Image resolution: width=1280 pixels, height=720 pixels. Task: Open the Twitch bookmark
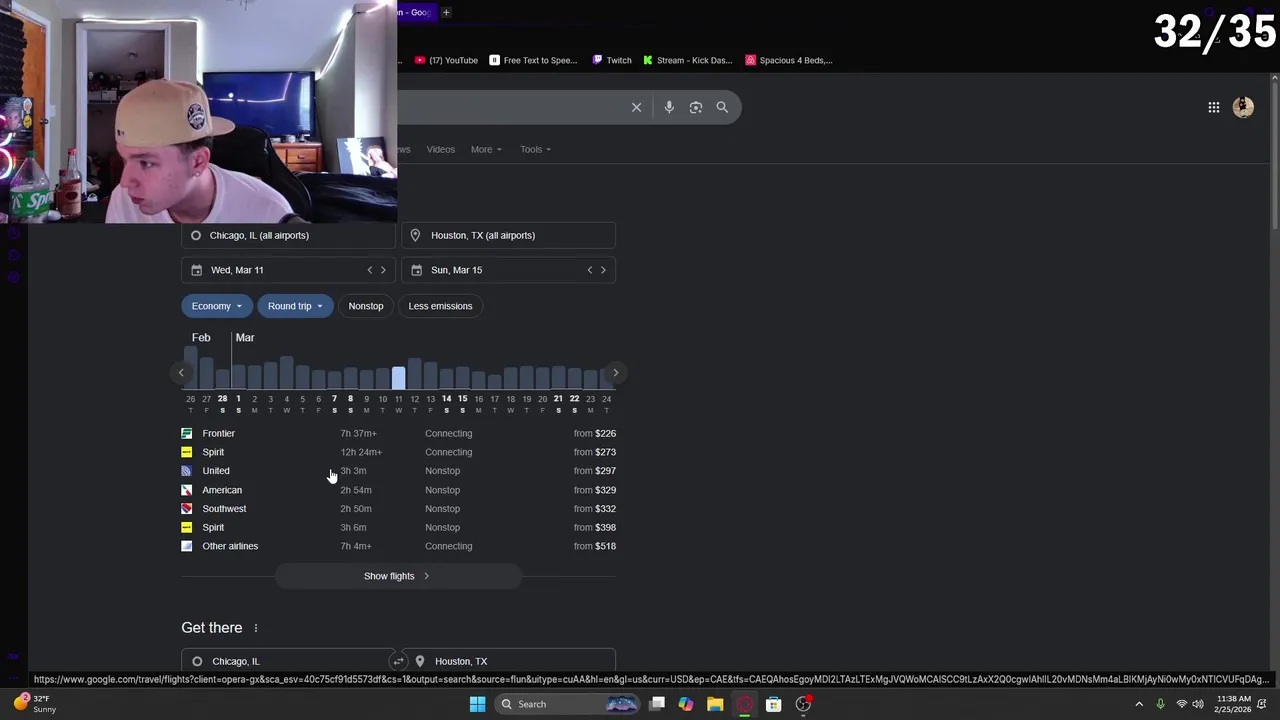612,60
